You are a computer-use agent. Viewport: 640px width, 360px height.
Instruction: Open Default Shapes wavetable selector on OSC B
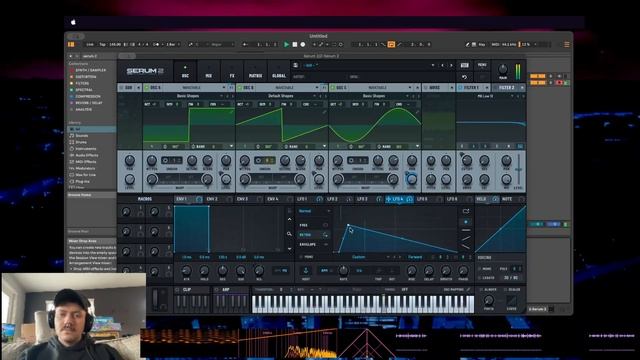(x=281, y=96)
